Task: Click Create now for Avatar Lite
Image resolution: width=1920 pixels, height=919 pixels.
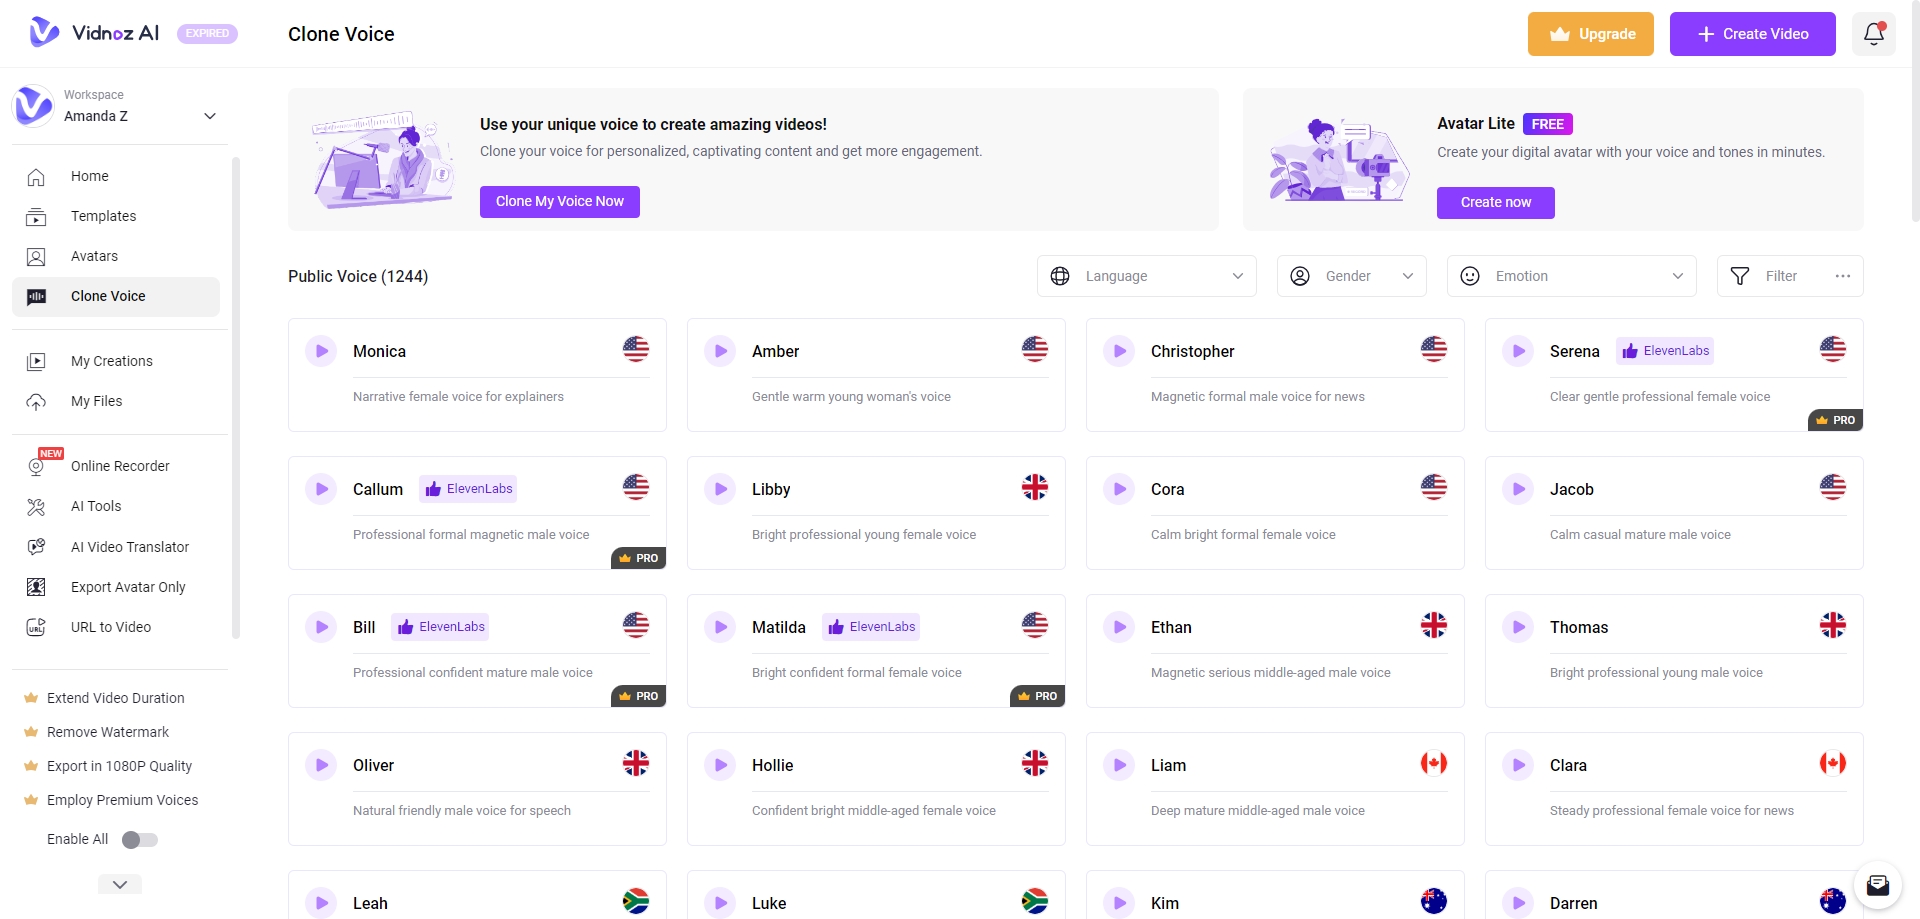Action: (x=1496, y=203)
